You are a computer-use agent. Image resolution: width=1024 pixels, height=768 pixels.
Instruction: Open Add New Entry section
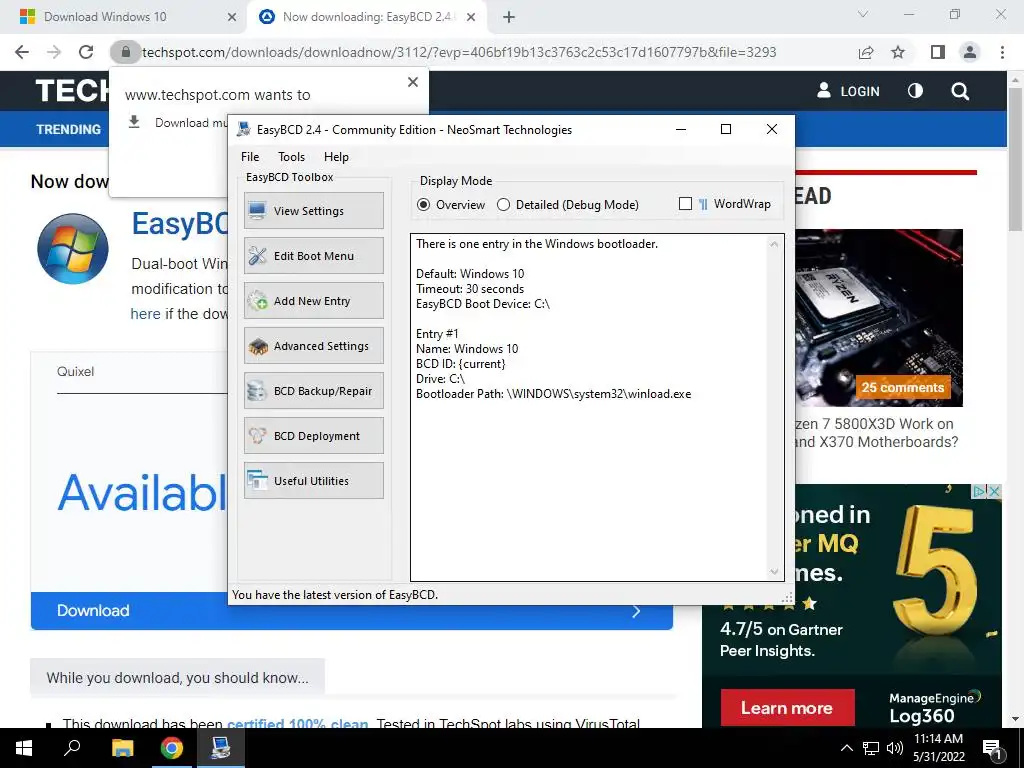point(313,300)
